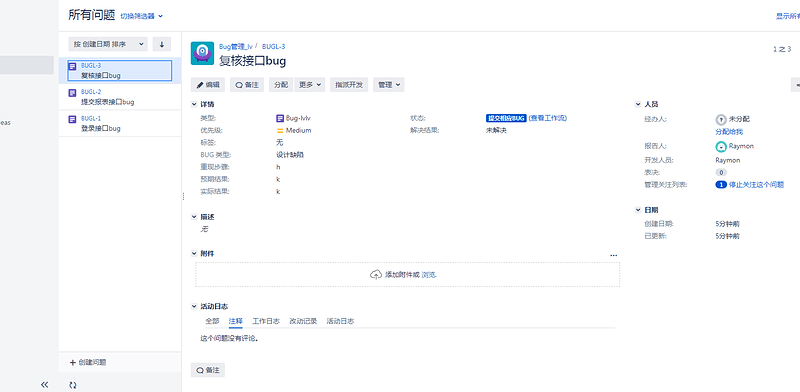Click the 分配 button

281,85
